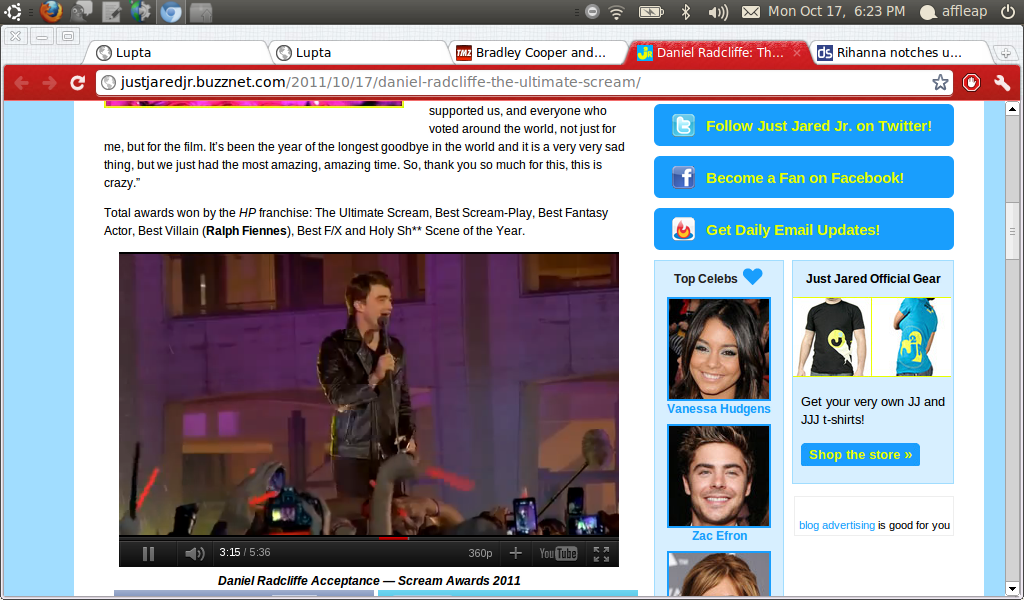The height and width of the screenshot is (600, 1024).
Task: Switch to the first Lupta tab
Action: 178,53
